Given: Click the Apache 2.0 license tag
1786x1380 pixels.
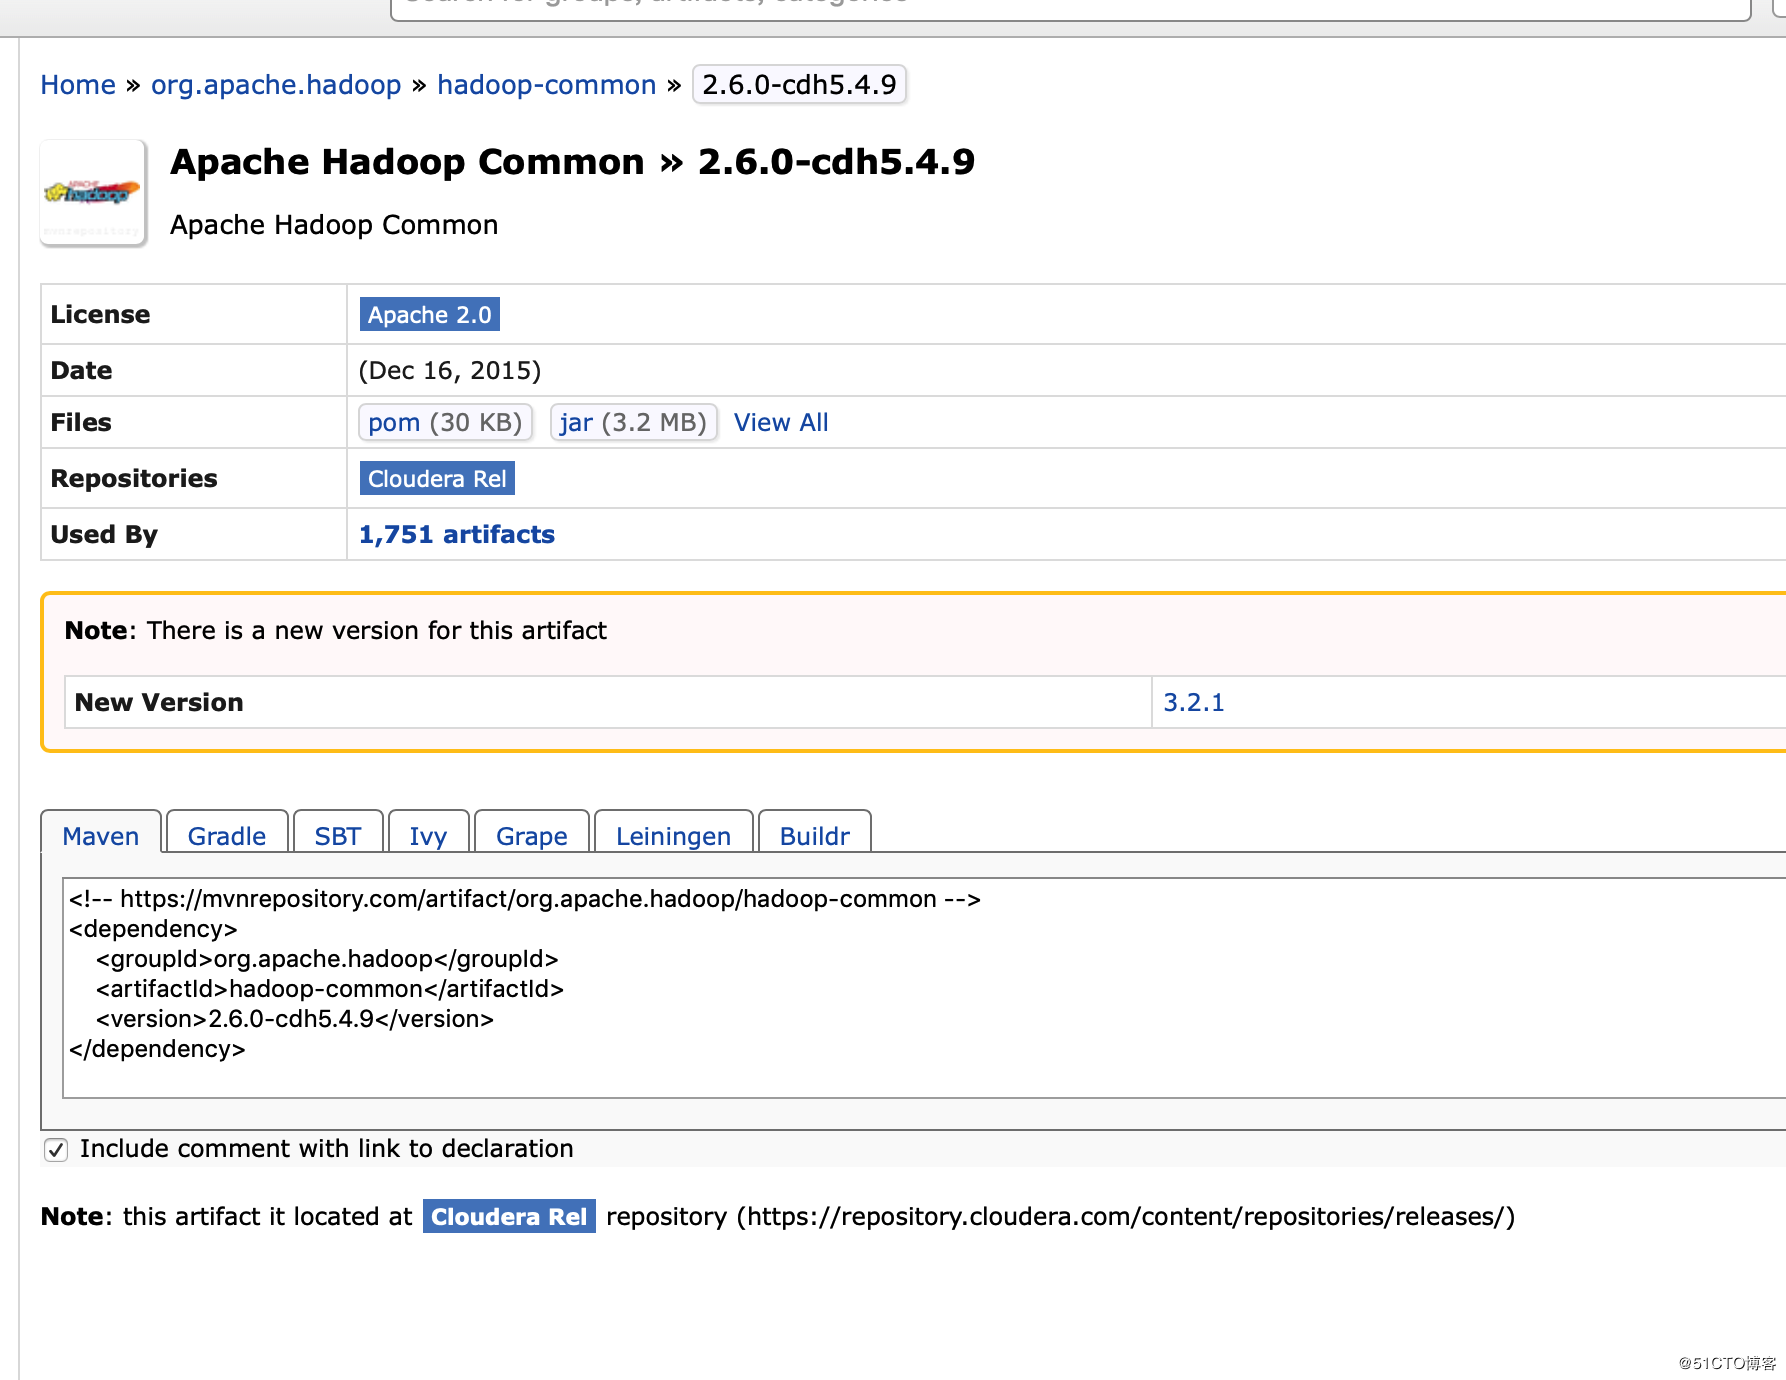Looking at the screenshot, I should (429, 315).
